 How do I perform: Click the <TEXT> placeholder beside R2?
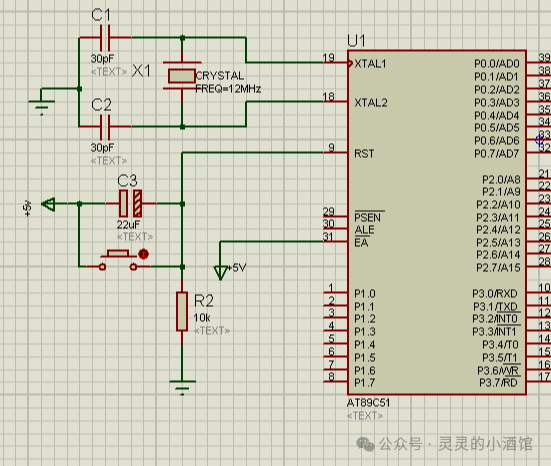coord(212,331)
